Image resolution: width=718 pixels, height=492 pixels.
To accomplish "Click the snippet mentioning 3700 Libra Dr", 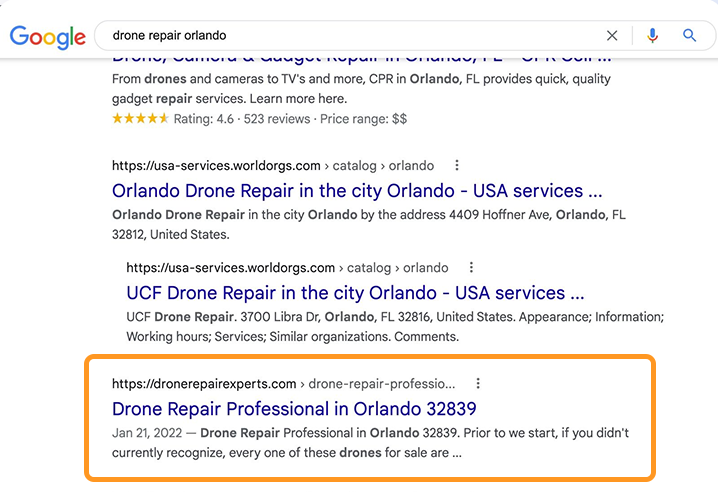I will (x=395, y=327).
